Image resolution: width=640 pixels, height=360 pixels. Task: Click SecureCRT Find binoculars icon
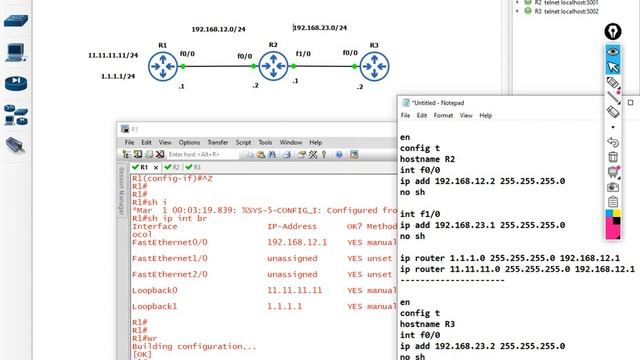coord(272,154)
